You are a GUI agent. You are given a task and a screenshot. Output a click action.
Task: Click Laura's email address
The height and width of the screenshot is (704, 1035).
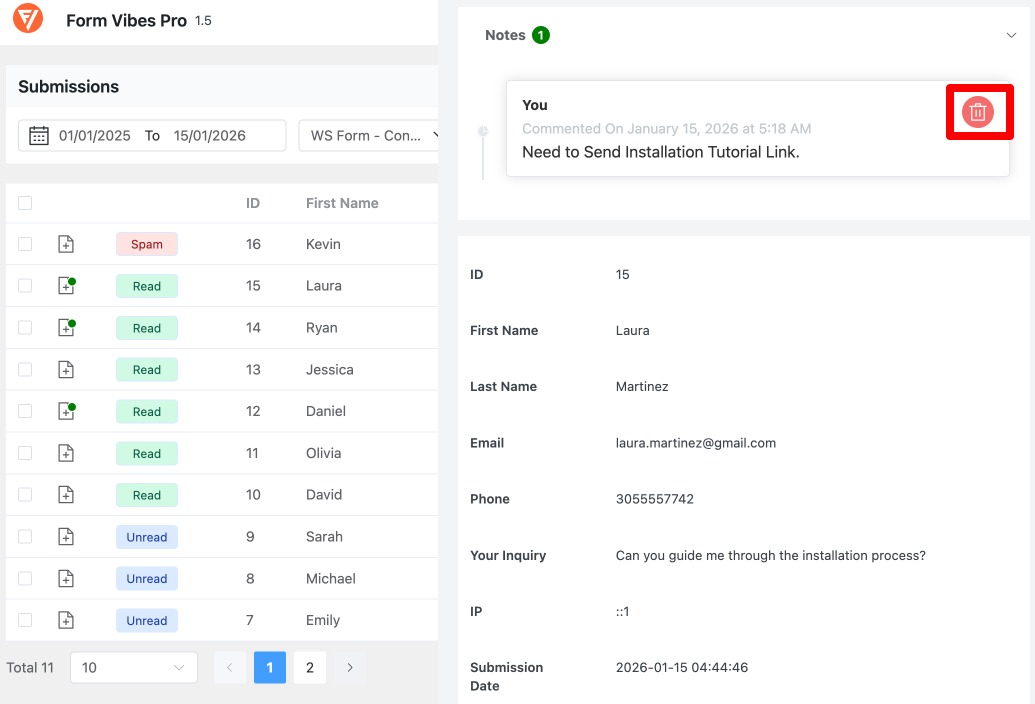tap(695, 443)
